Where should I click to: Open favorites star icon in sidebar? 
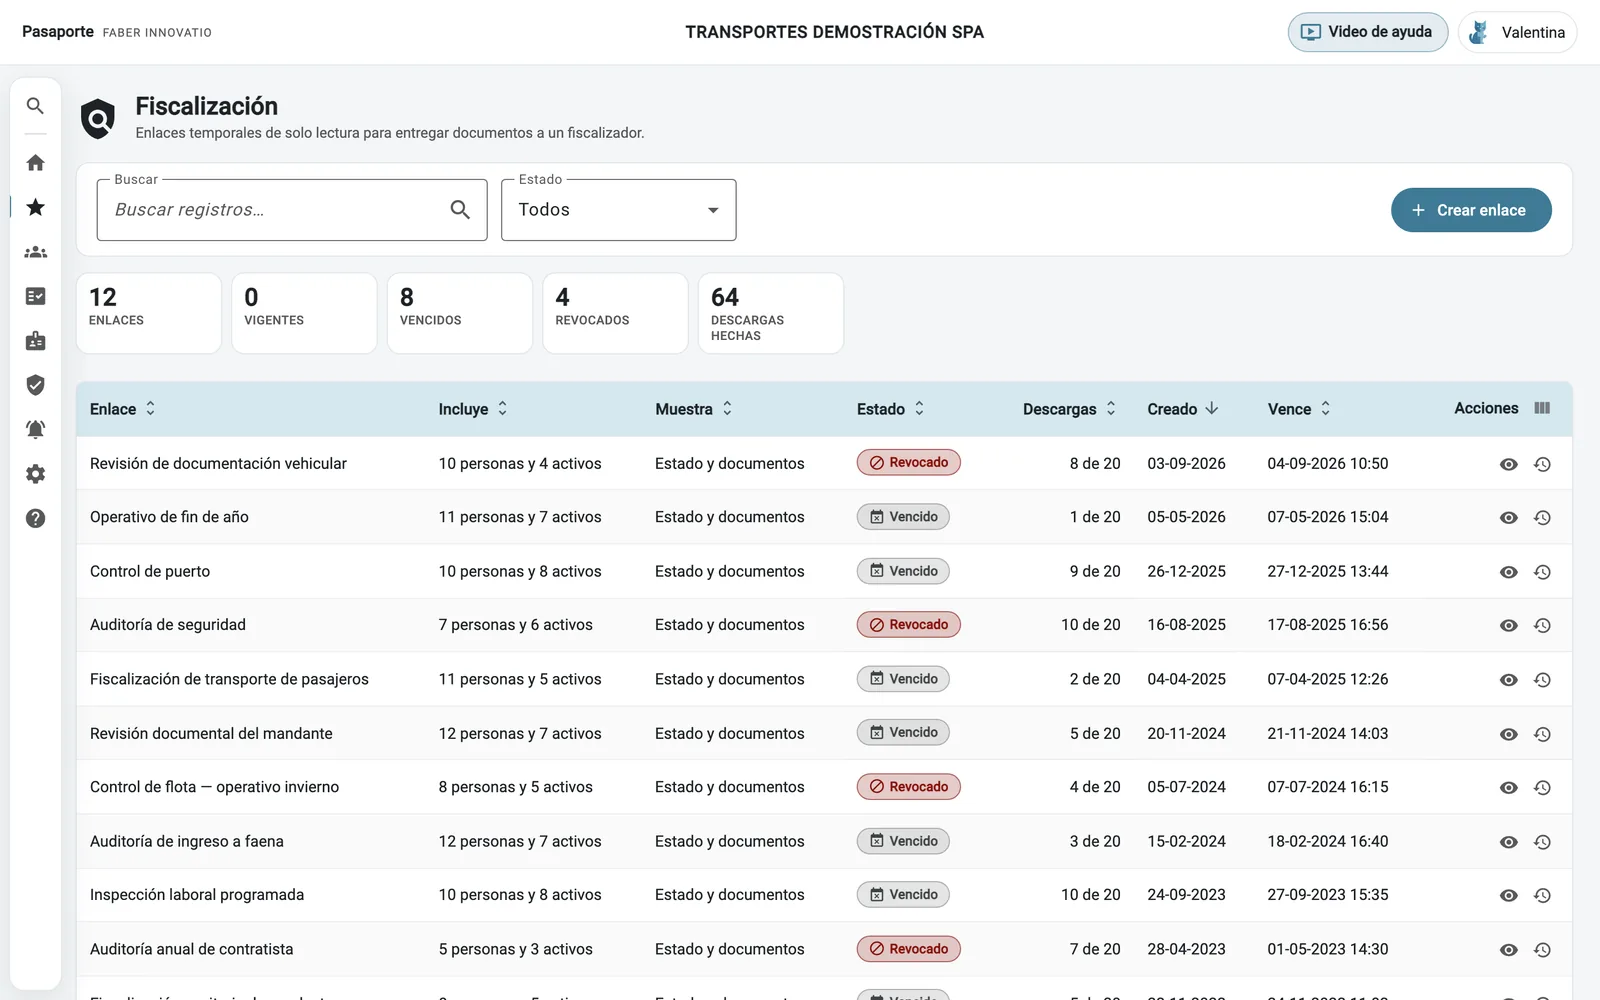(35, 207)
